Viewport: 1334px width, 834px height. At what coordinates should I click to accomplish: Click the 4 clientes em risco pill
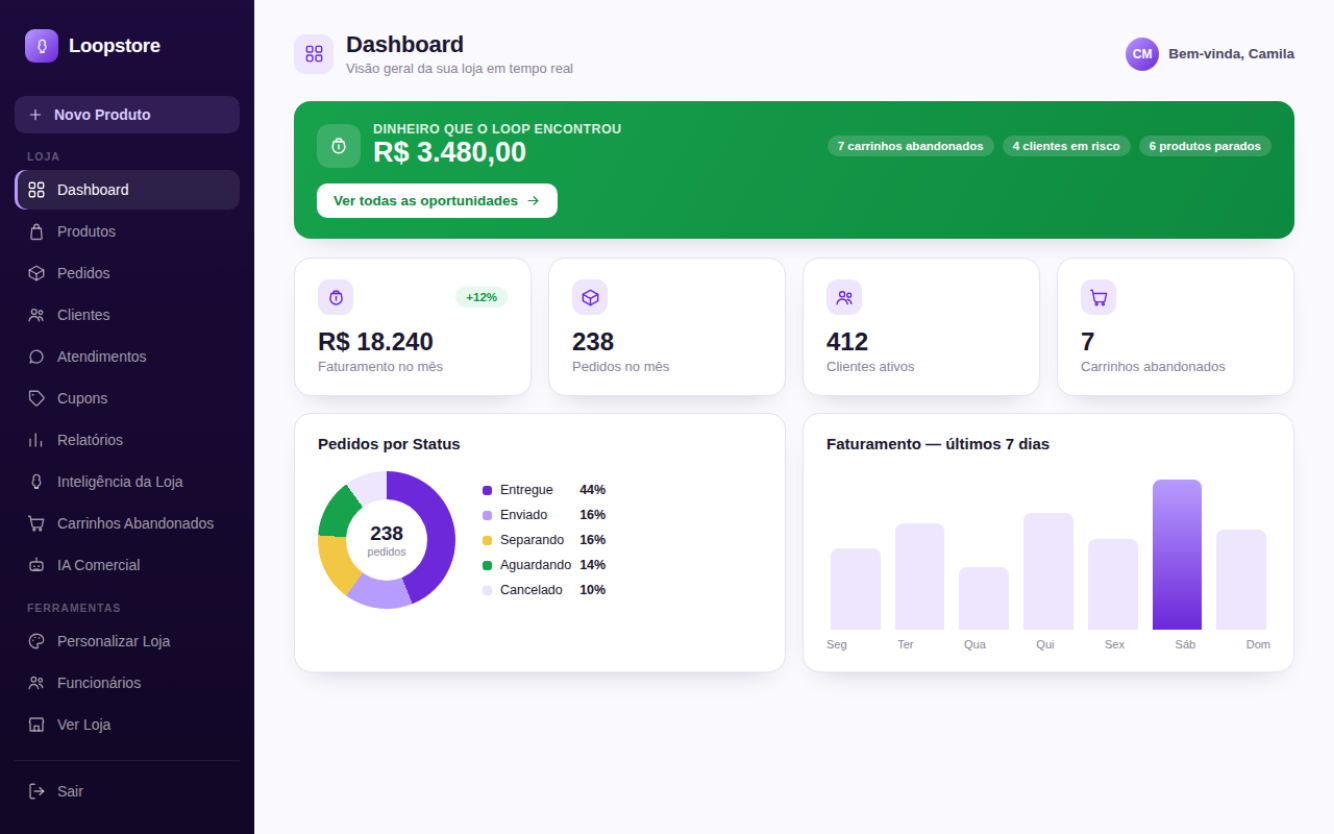[1066, 146]
